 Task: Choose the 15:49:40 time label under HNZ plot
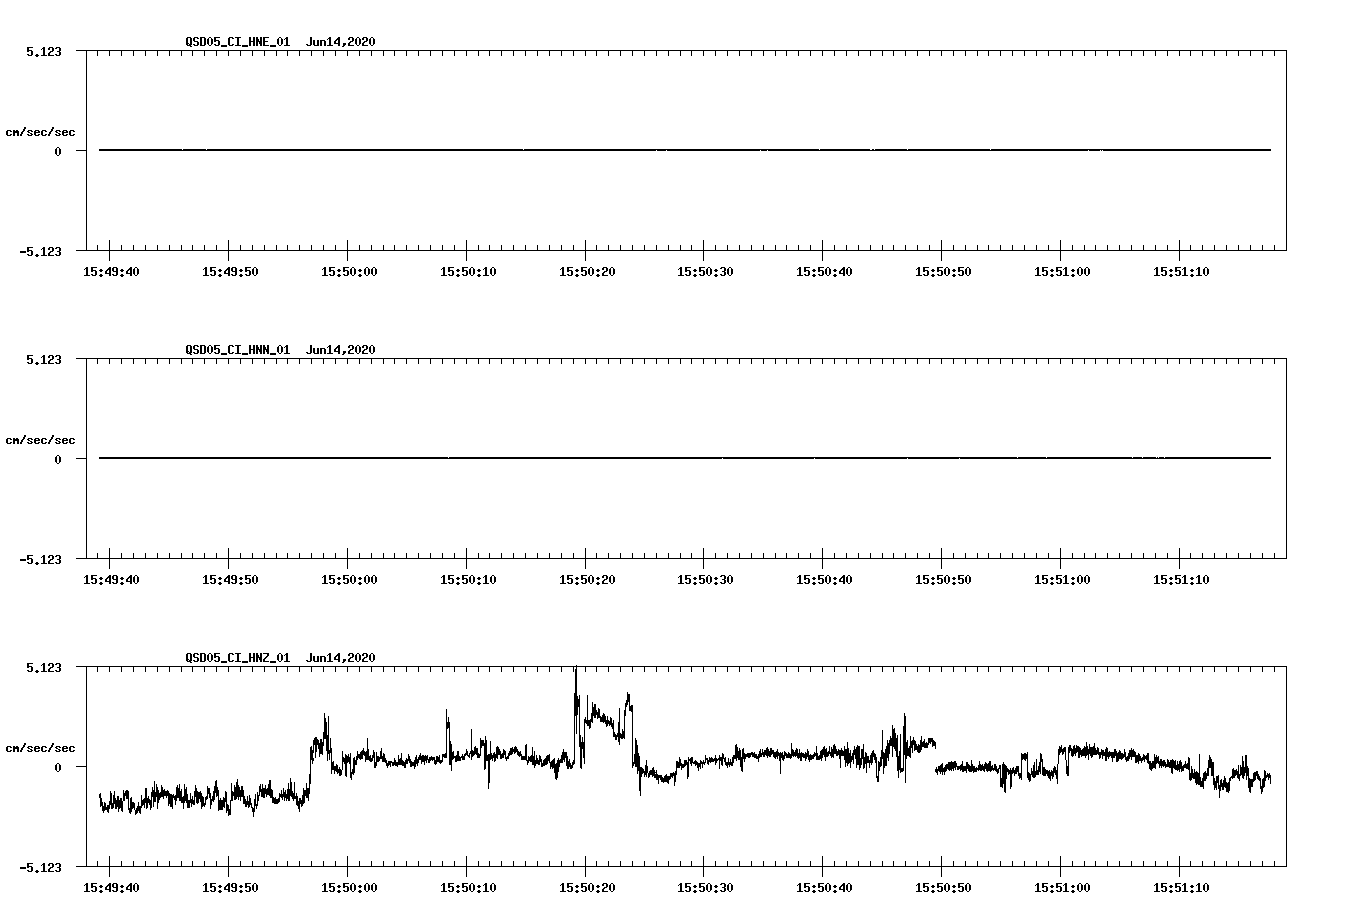[111, 887]
